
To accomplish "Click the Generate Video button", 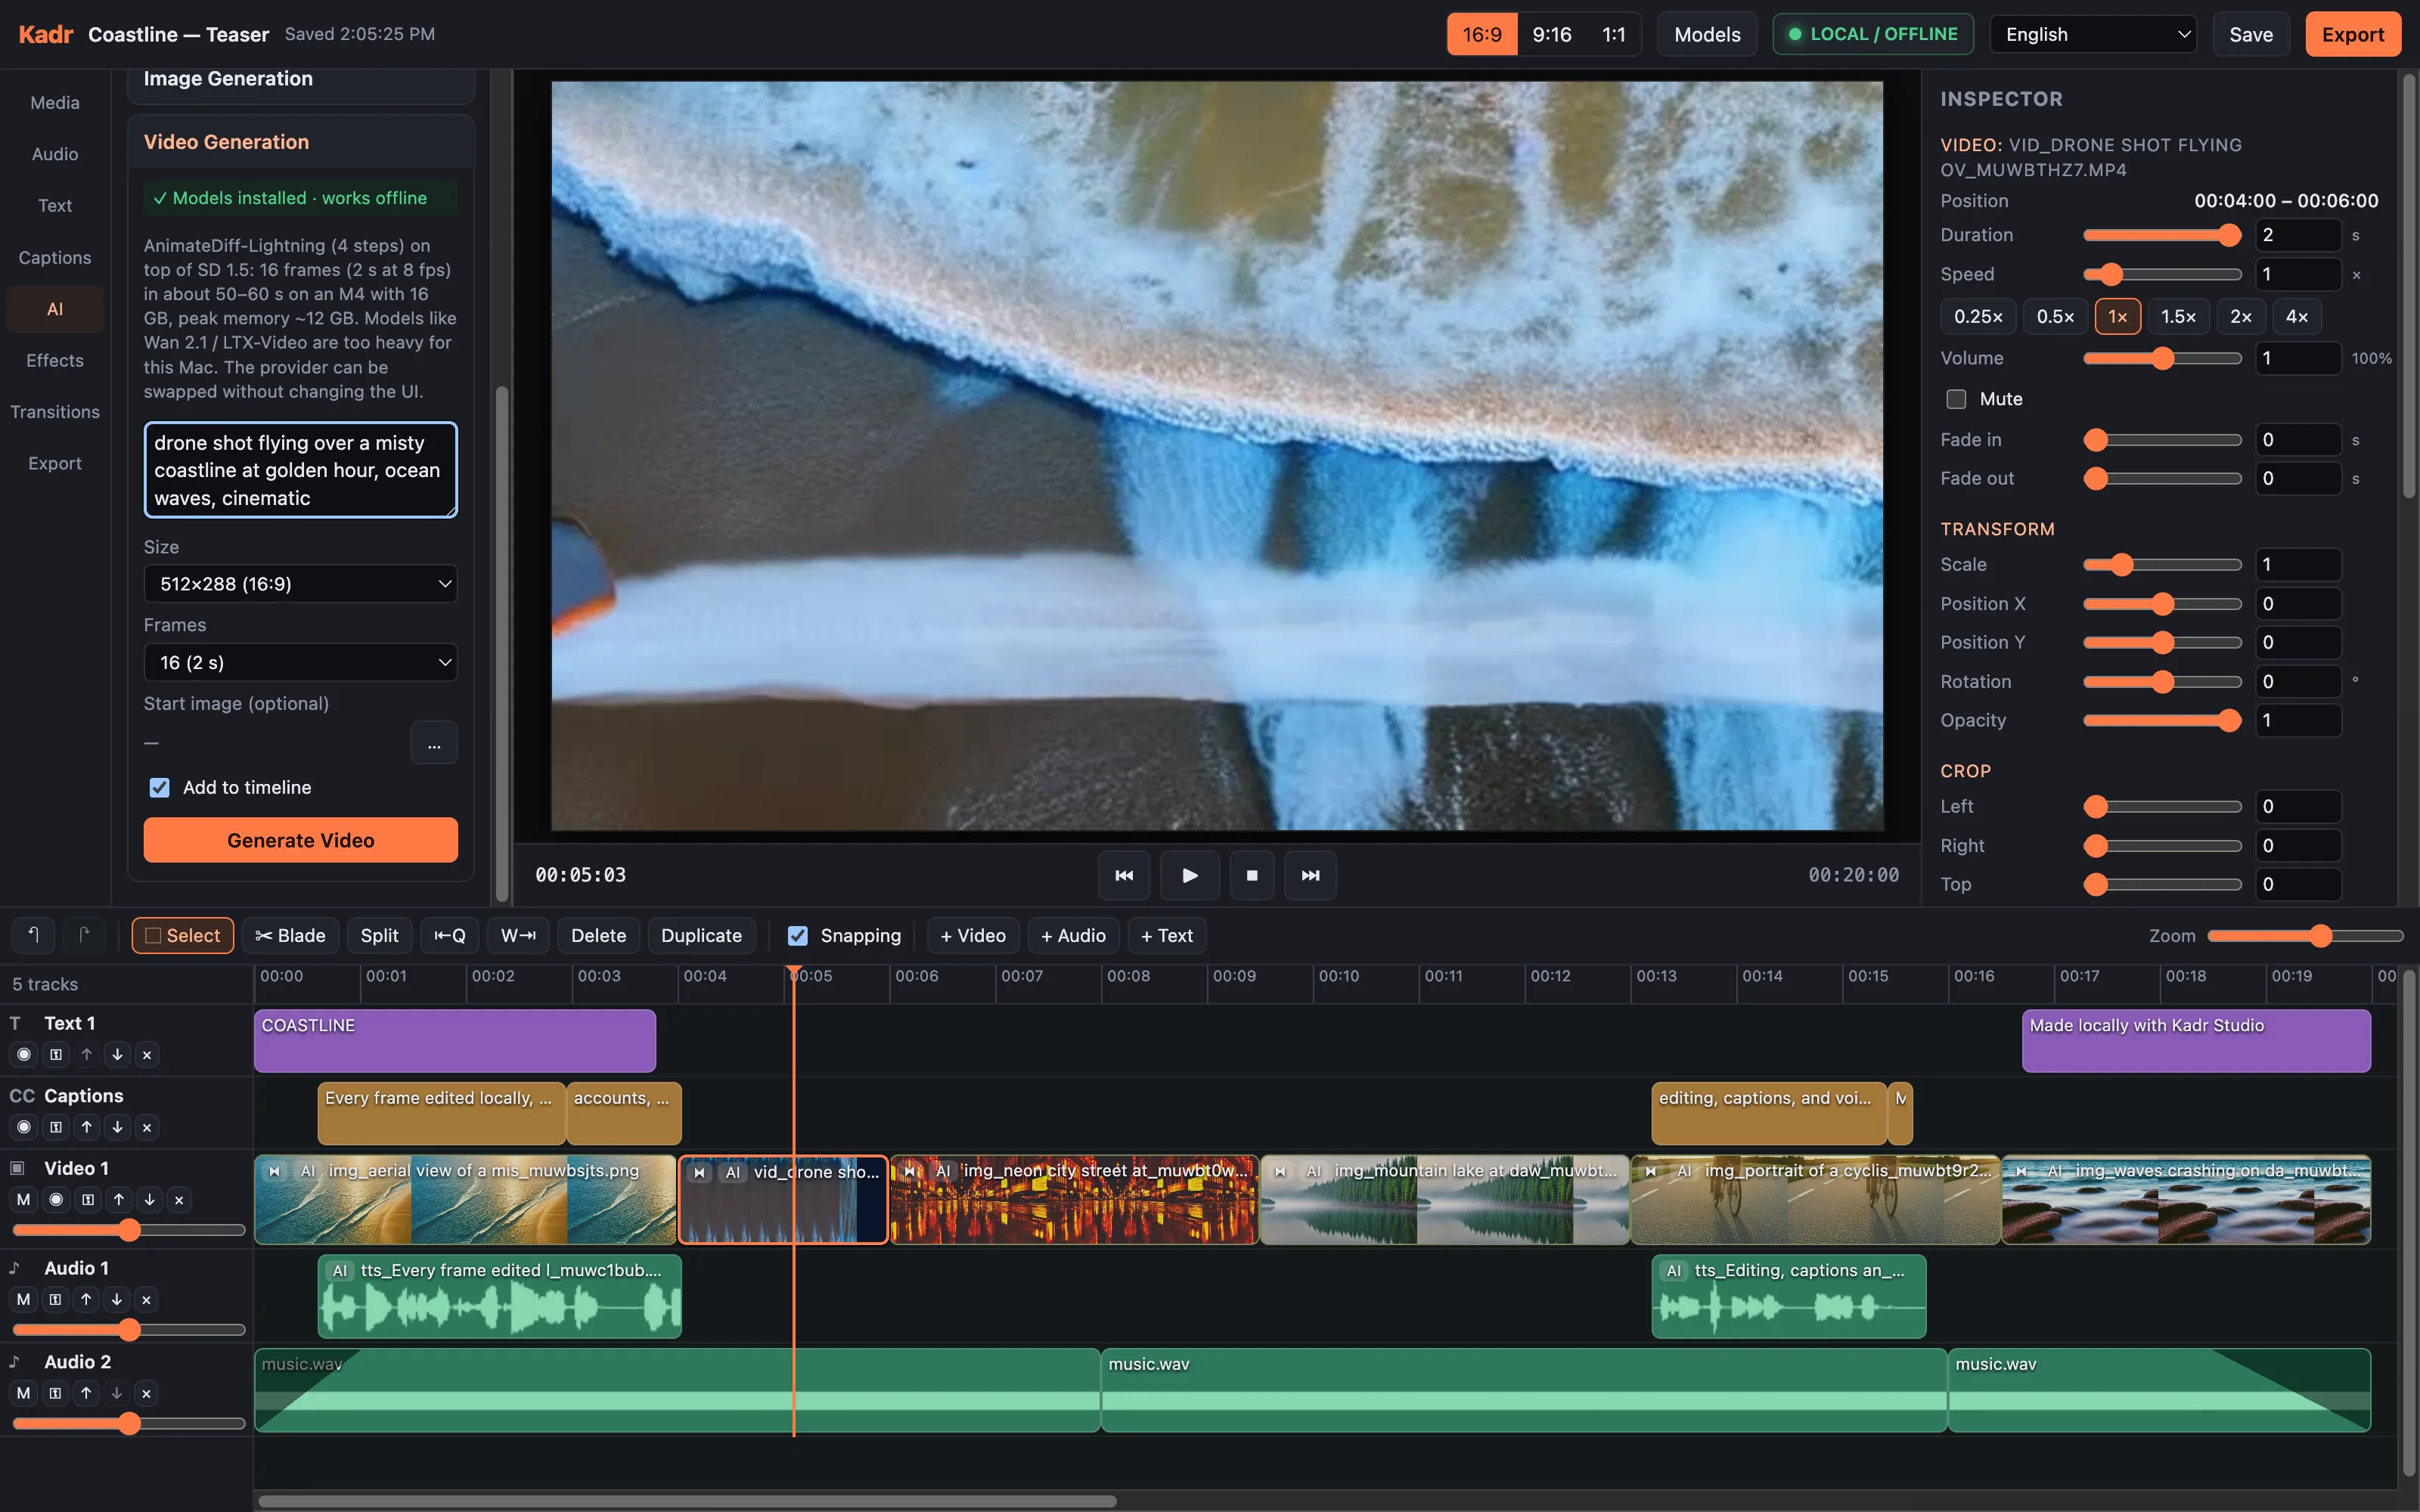I will pos(300,840).
